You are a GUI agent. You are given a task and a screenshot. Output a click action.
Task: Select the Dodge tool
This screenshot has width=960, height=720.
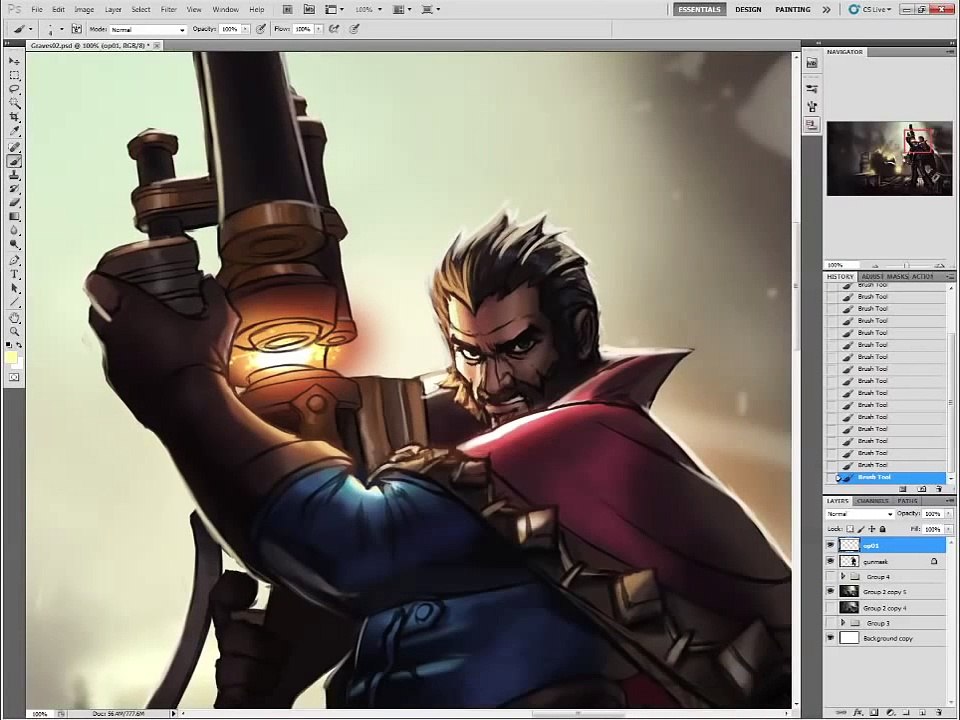point(14,245)
